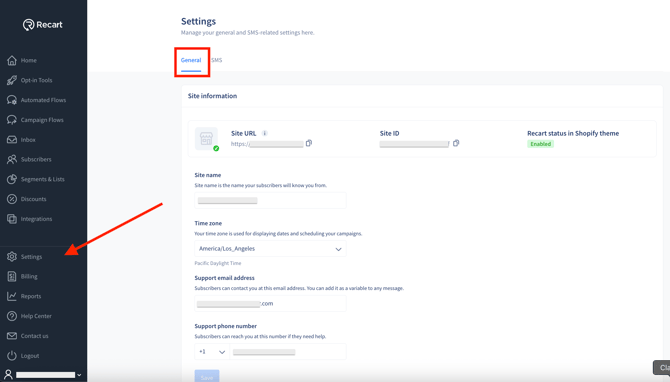Open Settings label in sidebar
This screenshot has width=670, height=382.
[x=31, y=257]
